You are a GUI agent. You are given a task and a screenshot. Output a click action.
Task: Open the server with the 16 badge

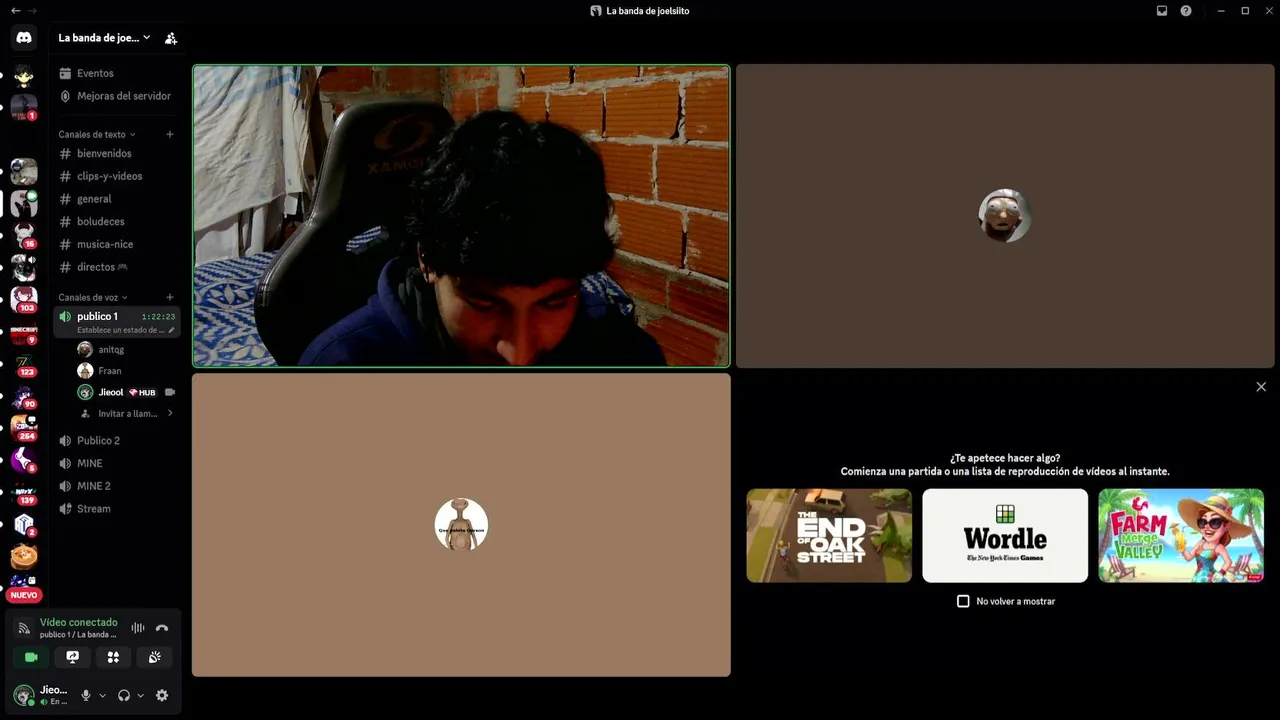tap(24, 235)
